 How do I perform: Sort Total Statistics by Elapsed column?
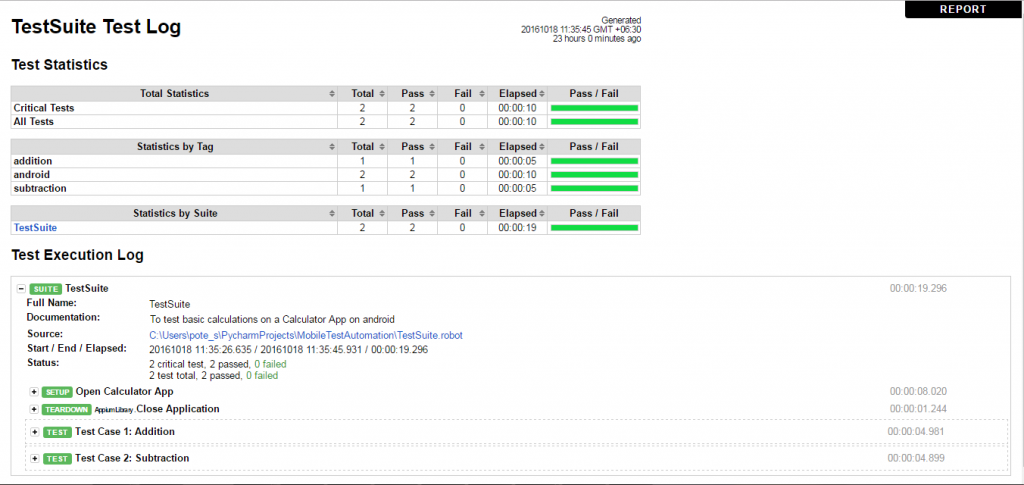coord(517,93)
